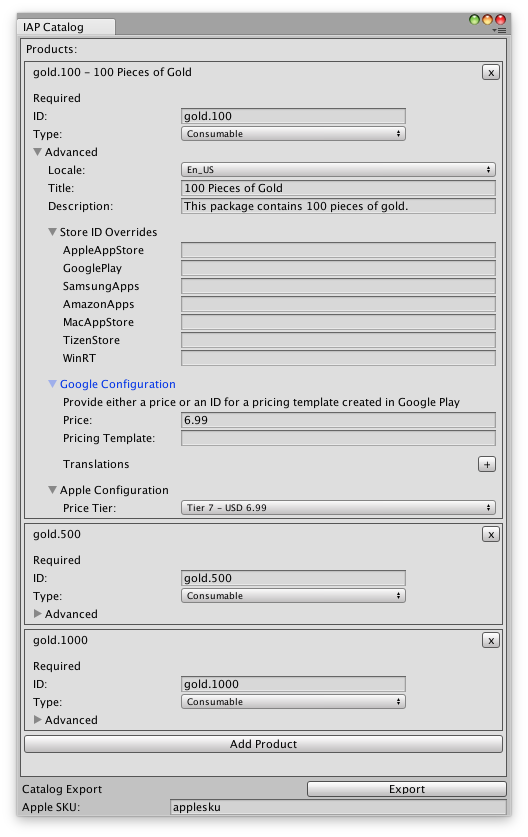Click the Export button
The image size is (528, 837).
(406, 789)
